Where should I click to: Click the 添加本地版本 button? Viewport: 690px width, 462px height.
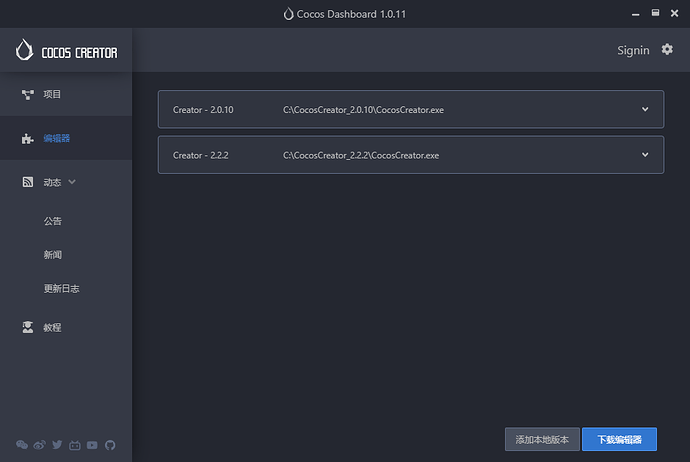(542, 440)
